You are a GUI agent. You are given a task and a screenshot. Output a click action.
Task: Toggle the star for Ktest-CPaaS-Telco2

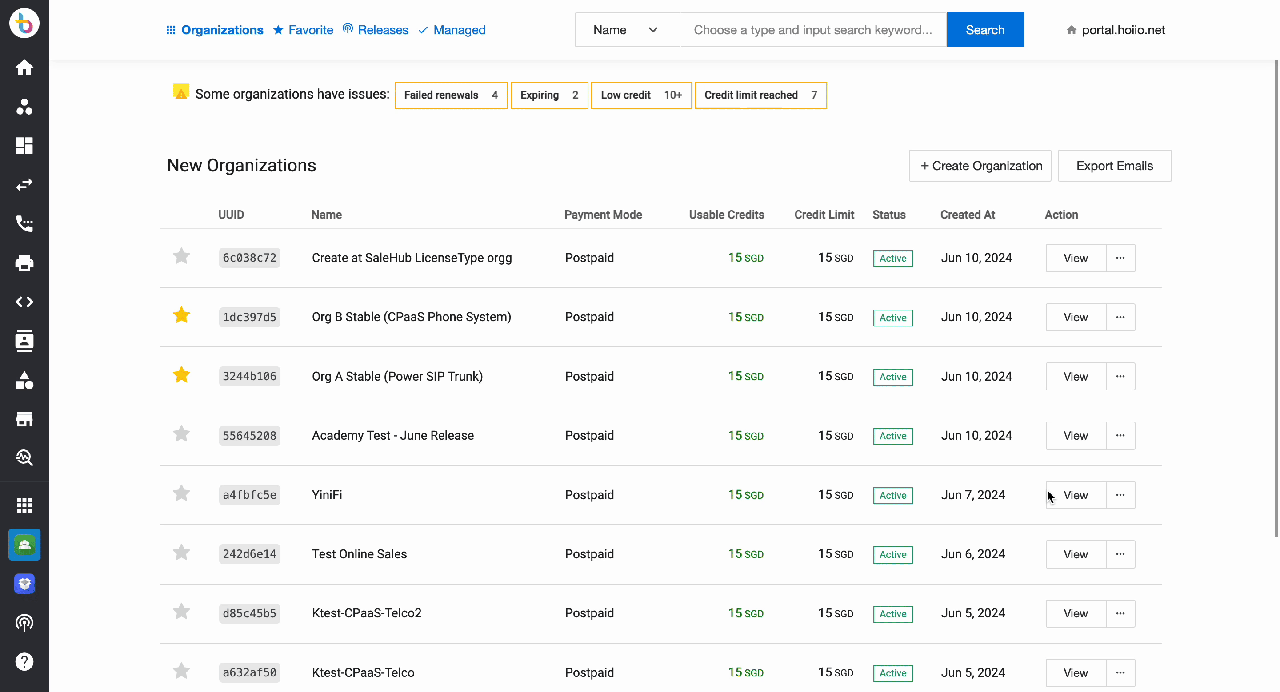[181, 613]
